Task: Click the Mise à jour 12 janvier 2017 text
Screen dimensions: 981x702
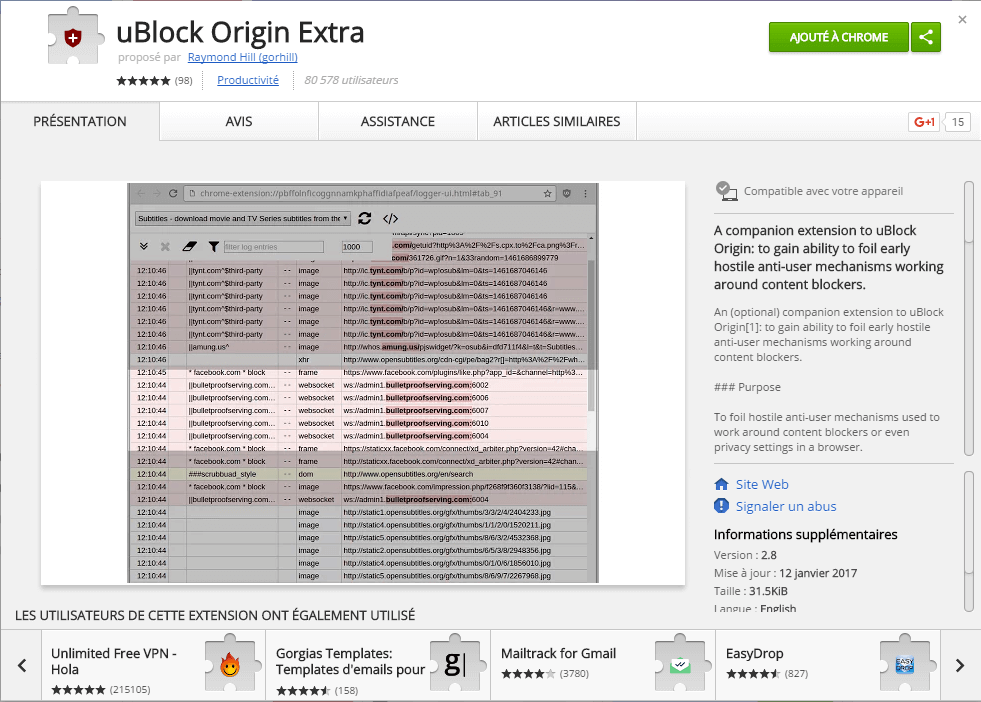Action: (785, 573)
